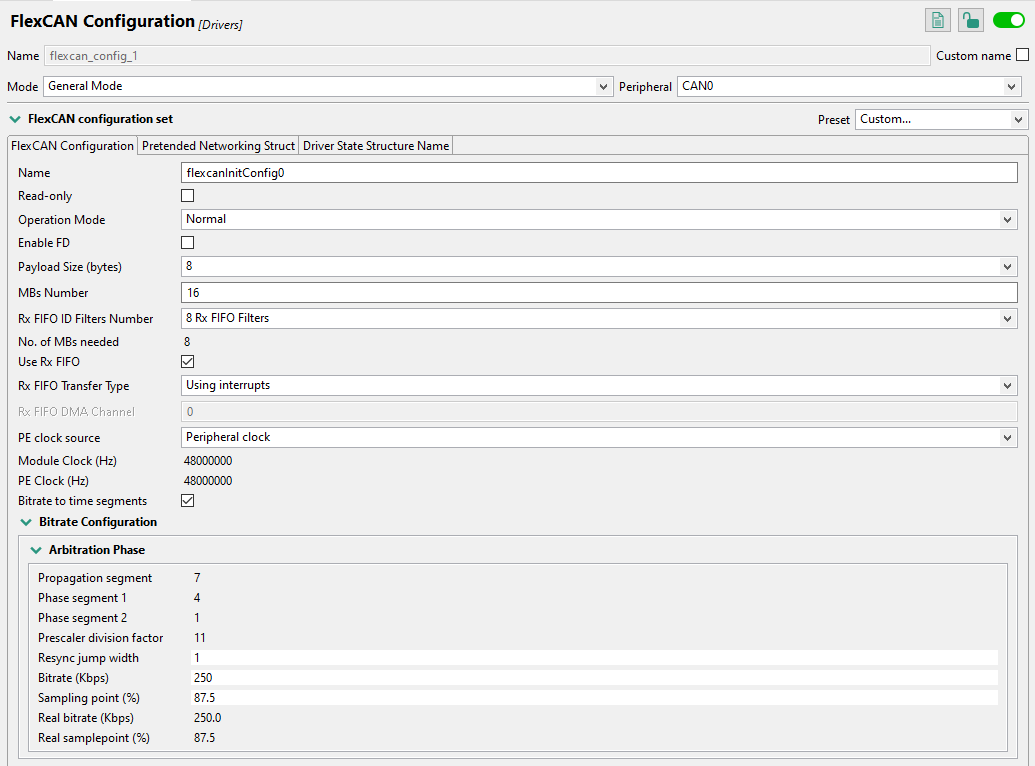Screen dimensions: 1035x766
Task: Open the Mode dropdown
Action: tap(328, 87)
